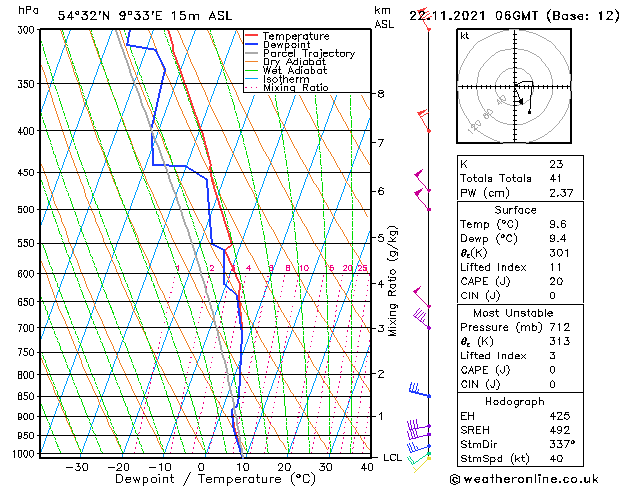This screenshot has width=629, height=486.
Task: Click the 'Surface' section header
Action: tap(515, 210)
